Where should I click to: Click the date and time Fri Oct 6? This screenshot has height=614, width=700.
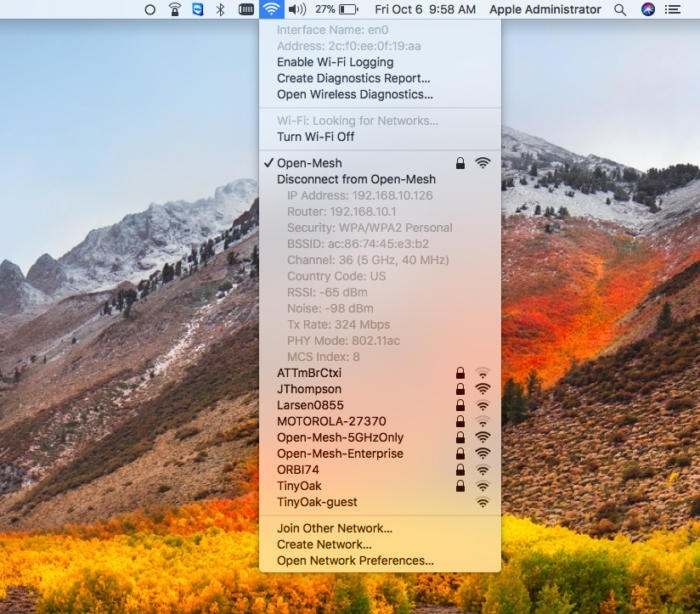[x=425, y=9]
